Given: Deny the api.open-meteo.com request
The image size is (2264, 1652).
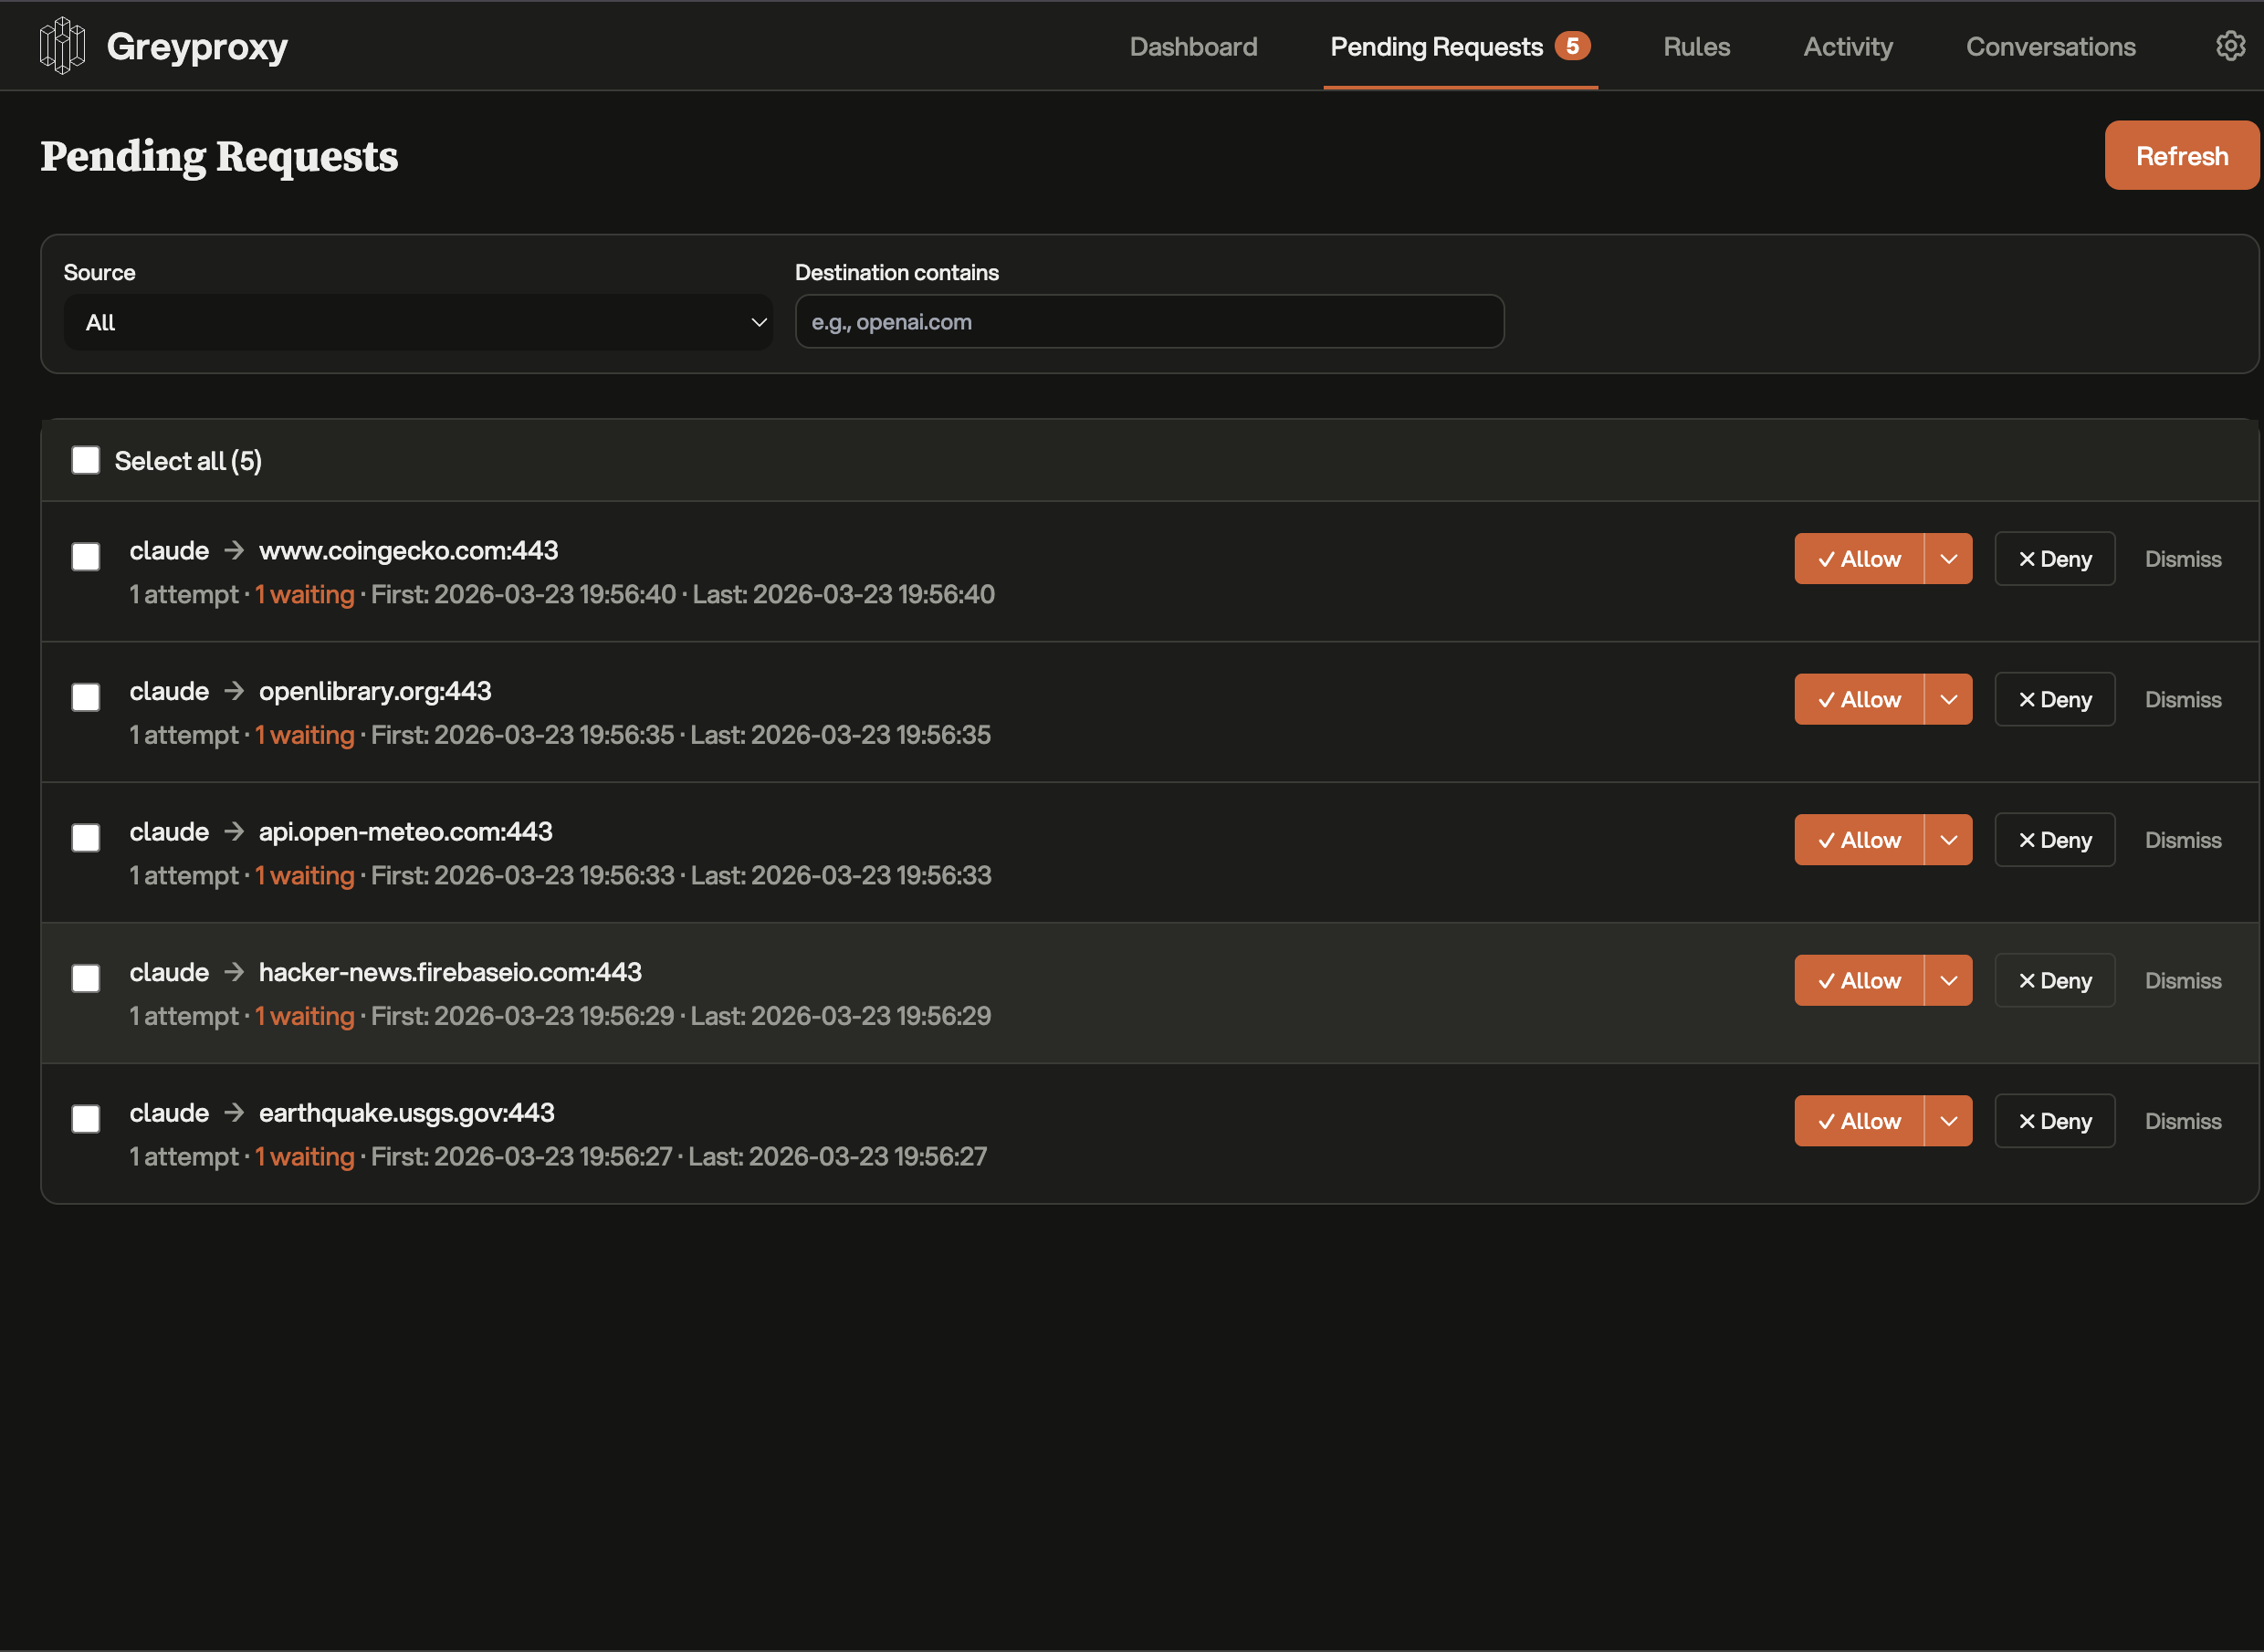Looking at the screenshot, I should coord(2054,840).
